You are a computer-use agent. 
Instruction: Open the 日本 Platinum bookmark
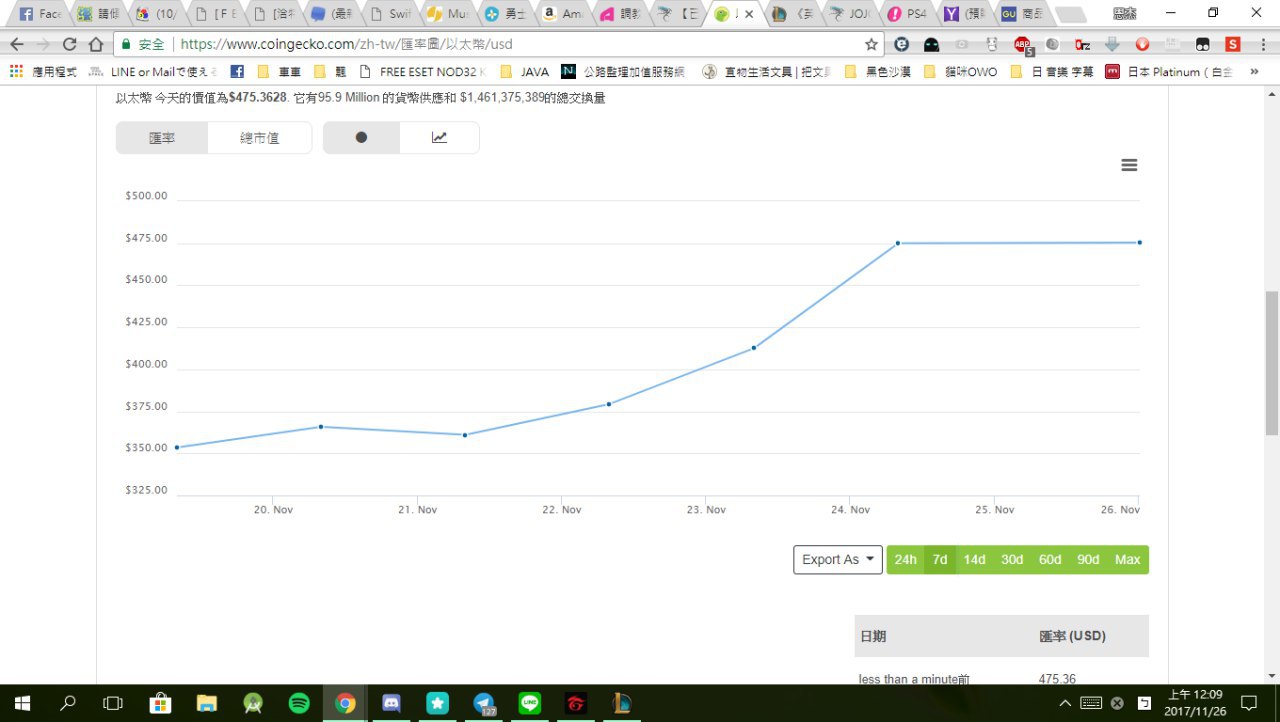pos(1169,72)
